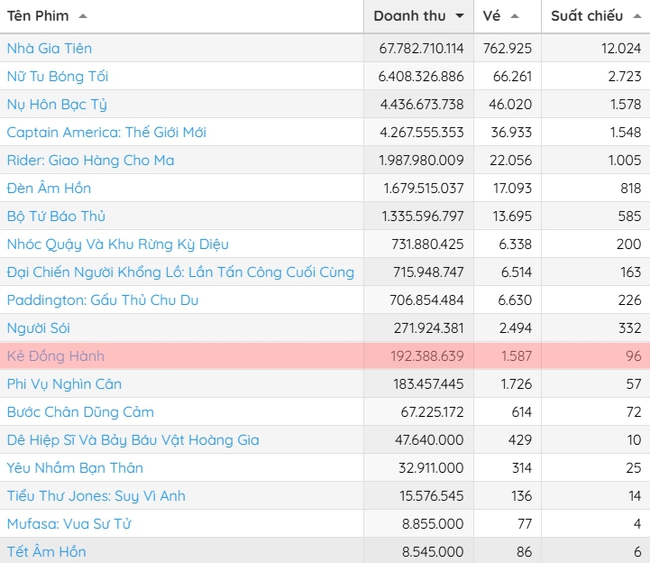The image size is (650, 563).
Task: Open the Nhà Gia Tiên movie link
Action: point(49,48)
